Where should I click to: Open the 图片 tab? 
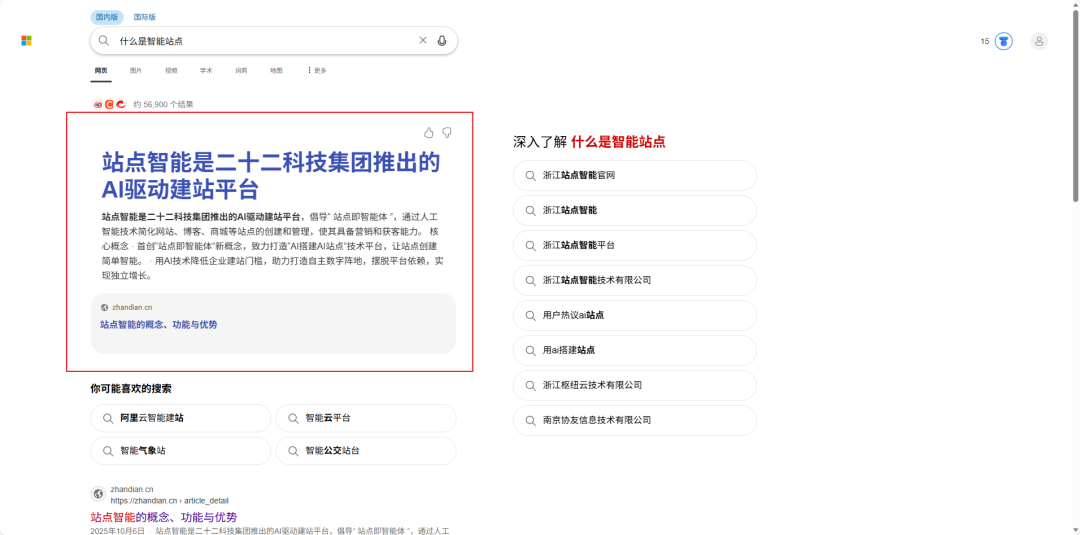pos(136,70)
